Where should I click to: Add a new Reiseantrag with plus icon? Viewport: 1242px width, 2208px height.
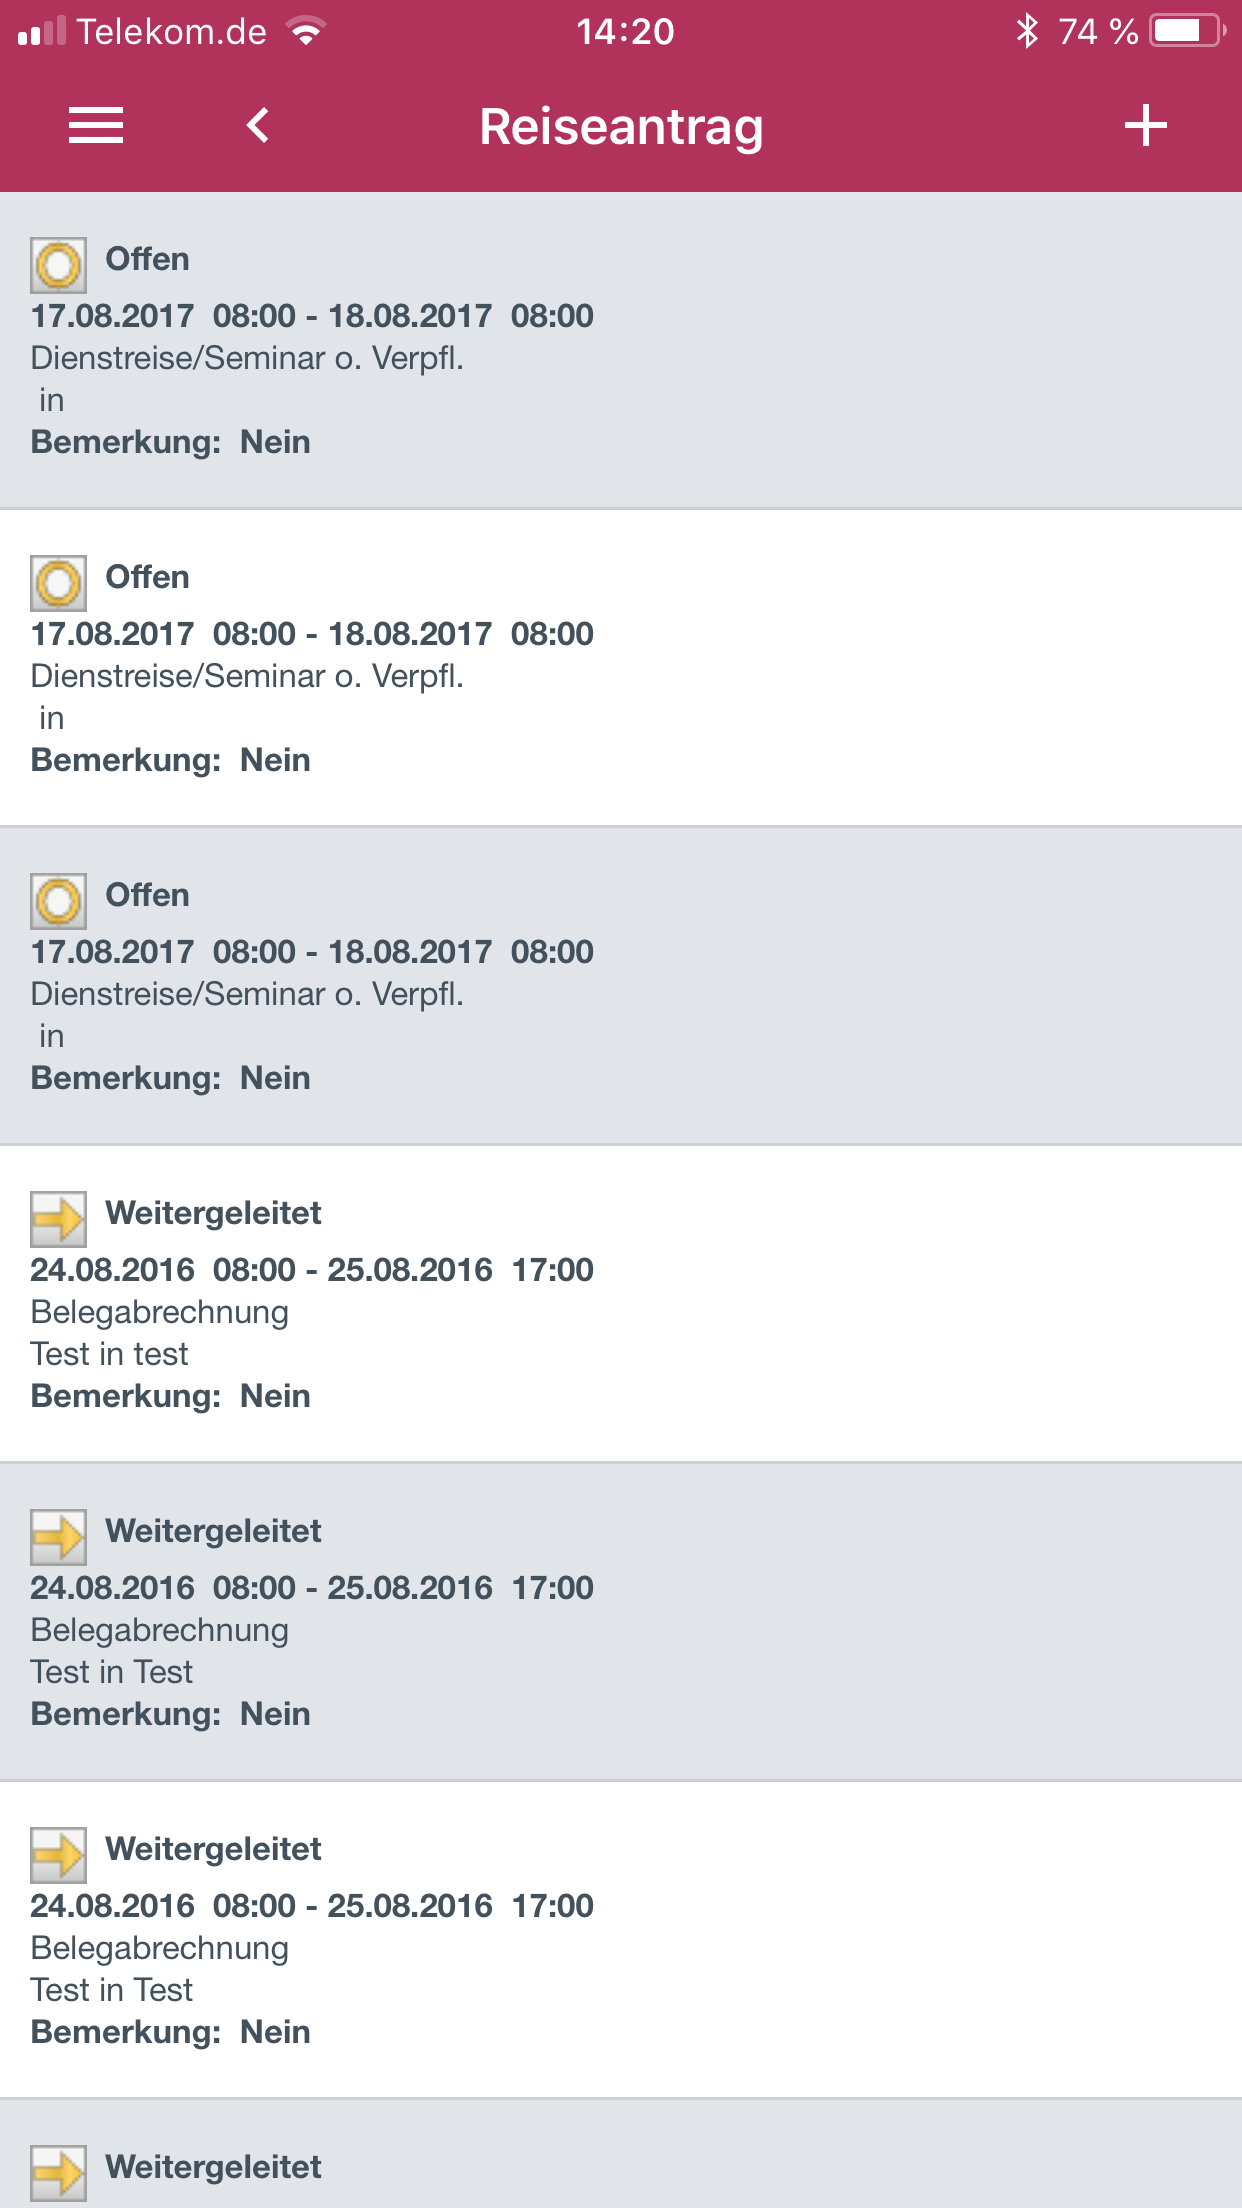pos(1146,126)
